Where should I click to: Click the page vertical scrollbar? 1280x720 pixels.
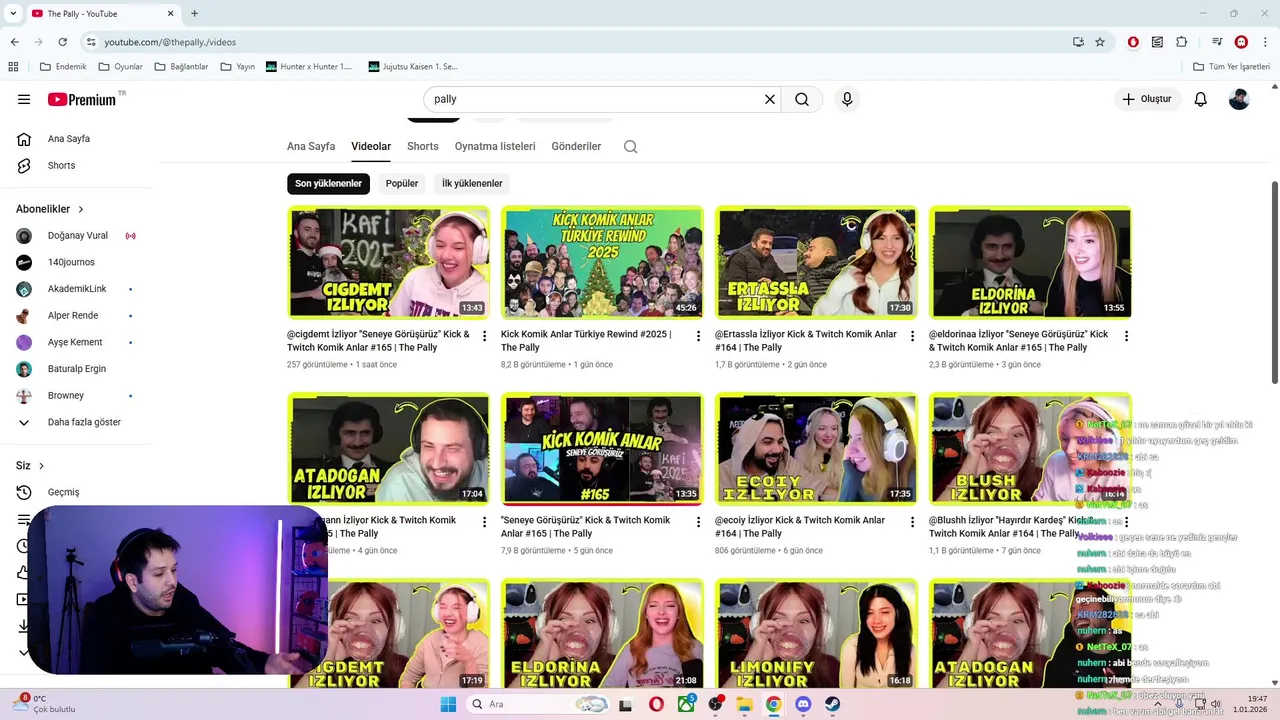(x=1275, y=282)
